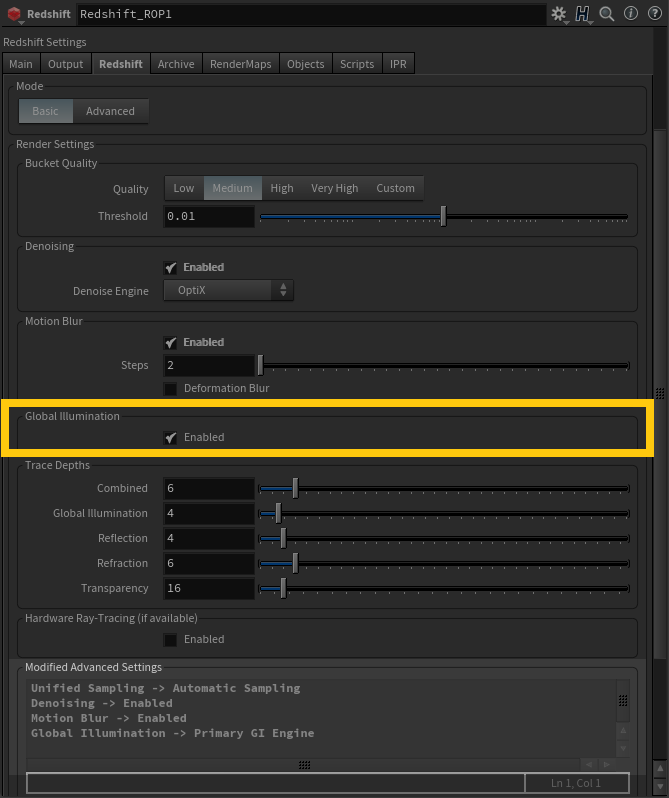The image size is (669, 798).
Task: Open the node info icon
Action: coord(631,14)
